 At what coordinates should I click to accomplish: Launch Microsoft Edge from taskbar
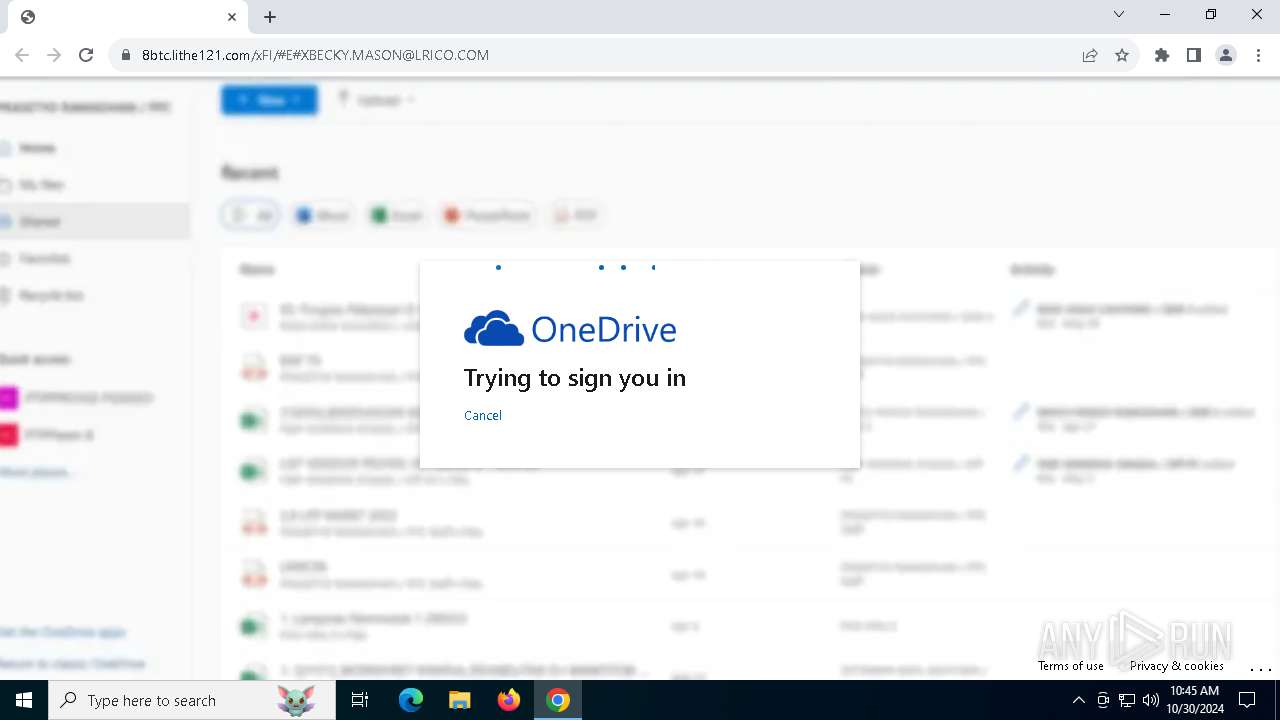(x=411, y=700)
